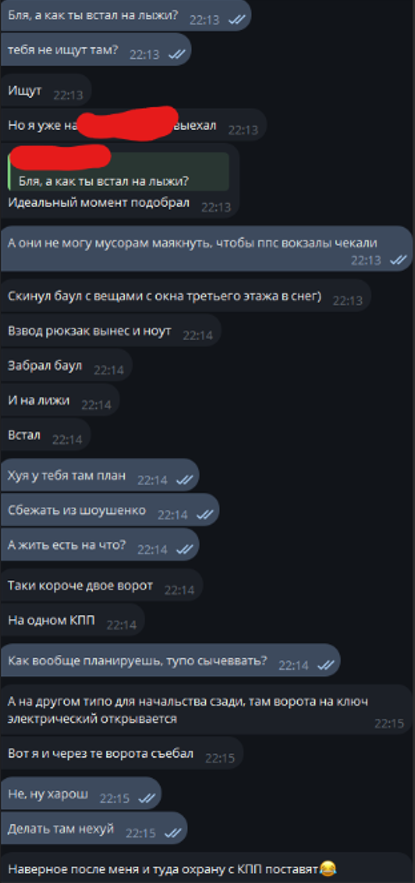The image size is (415, 883).
Task: Click read receipt on 'А жить есть на что?'
Action: (184, 549)
